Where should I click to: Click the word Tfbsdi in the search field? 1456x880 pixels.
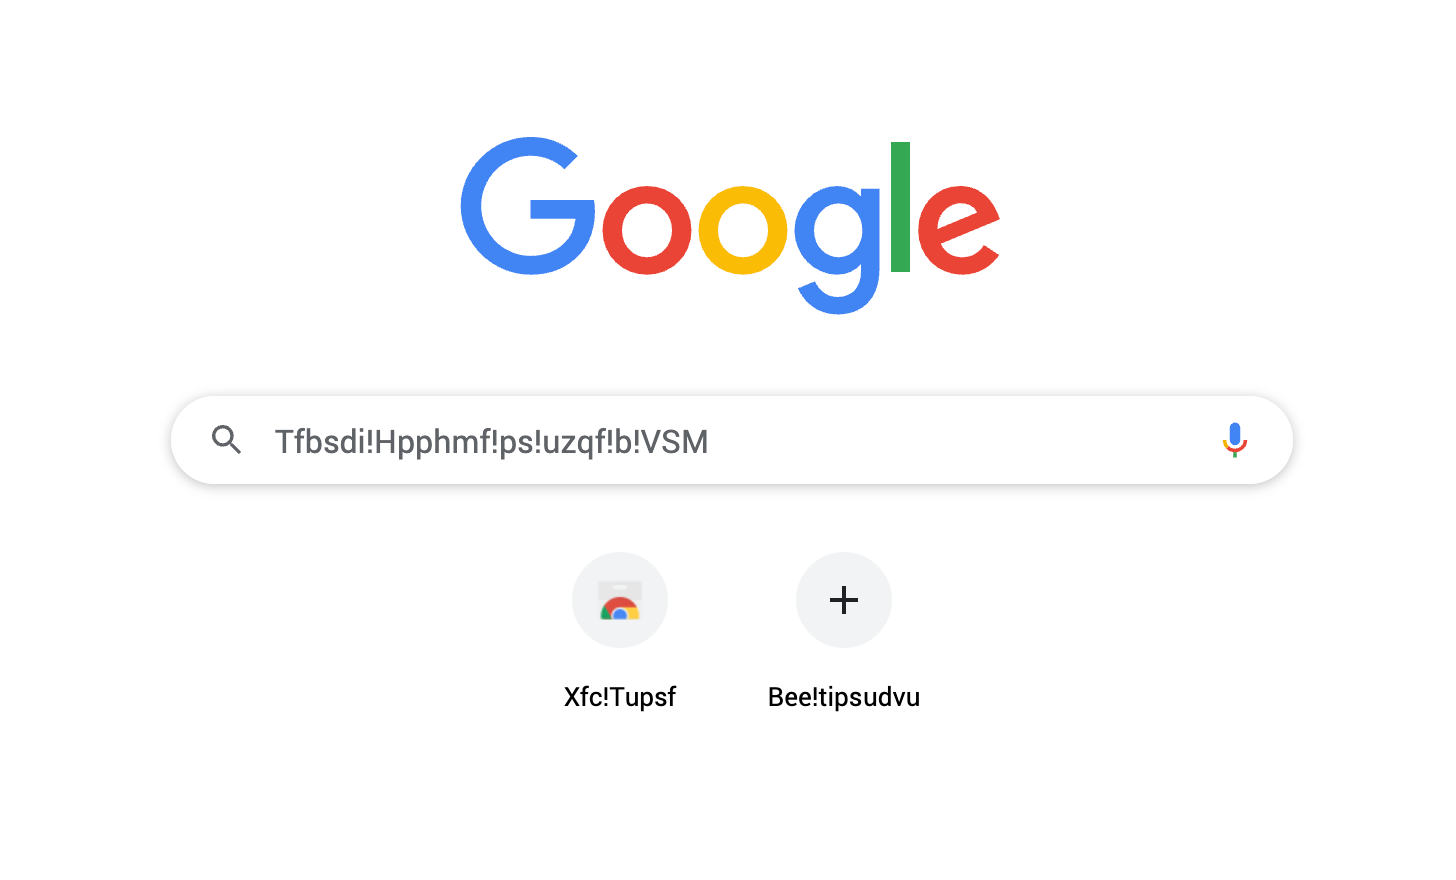click(320, 441)
